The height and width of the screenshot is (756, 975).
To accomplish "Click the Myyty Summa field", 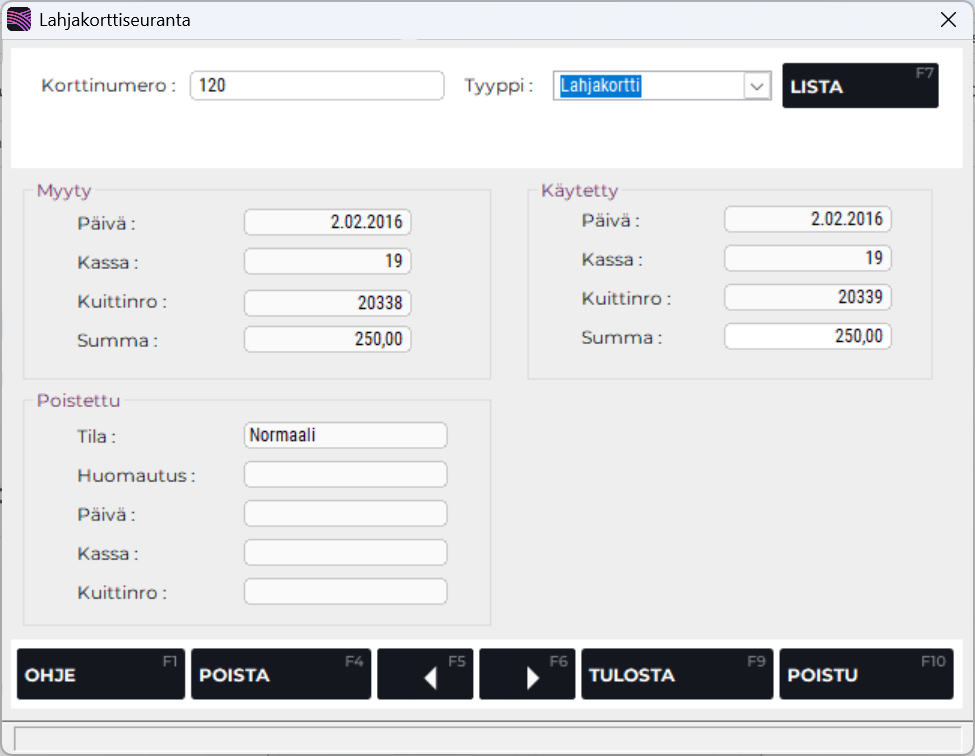I will (327, 339).
